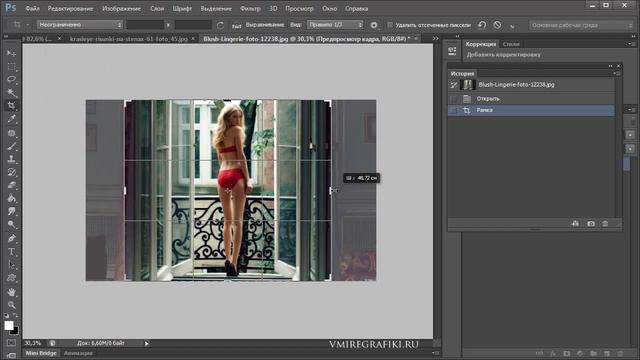This screenshot has width=640, height=360.
Task: Switch to krasivye-risunki document tab
Action: point(129,39)
